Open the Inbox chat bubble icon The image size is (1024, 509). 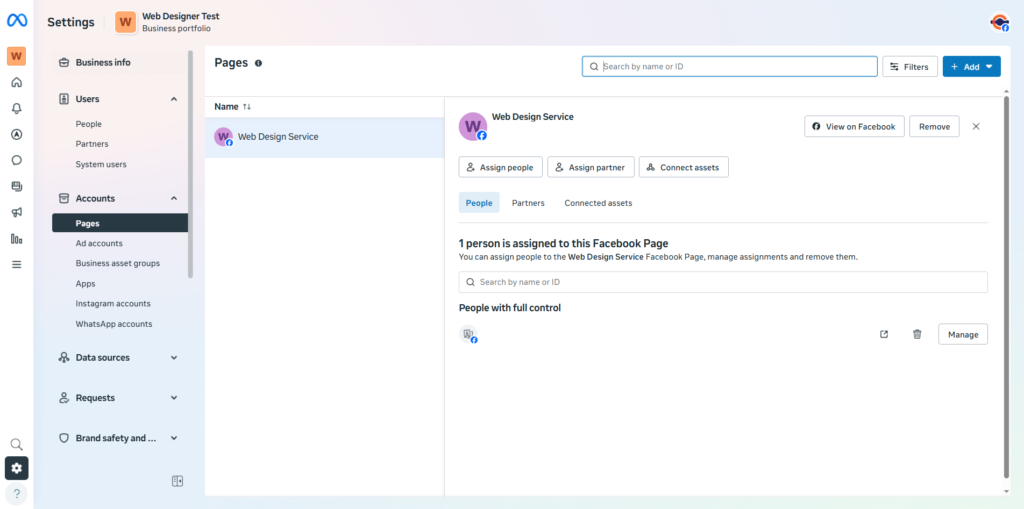pyautogui.click(x=16, y=160)
